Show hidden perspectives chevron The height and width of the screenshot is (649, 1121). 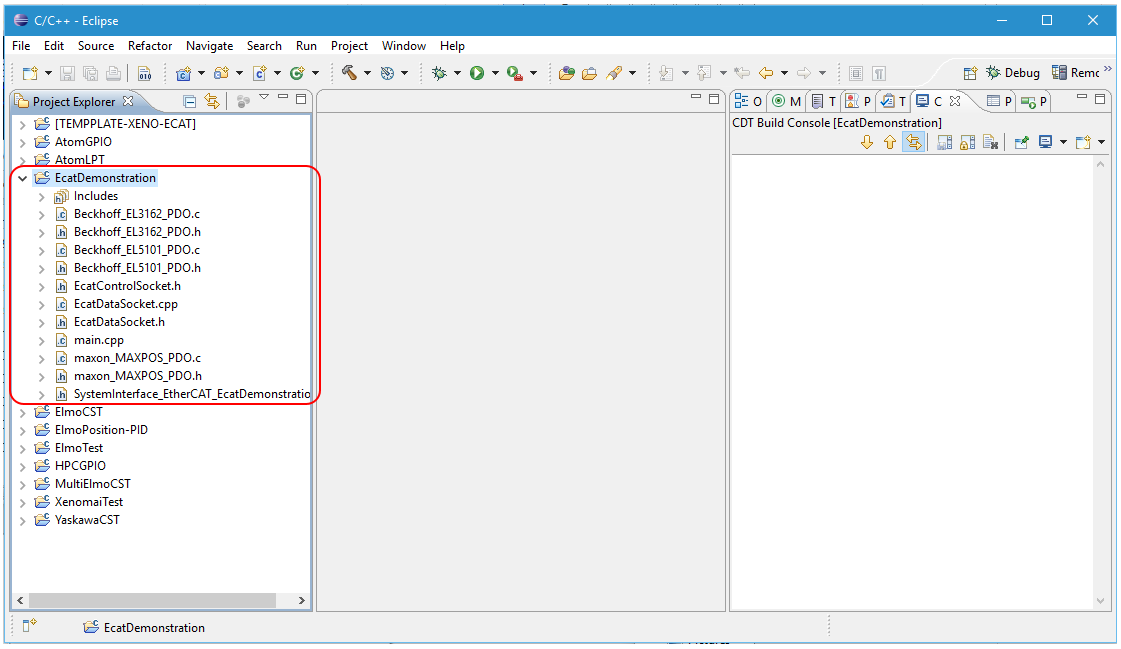tap(1107, 69)
